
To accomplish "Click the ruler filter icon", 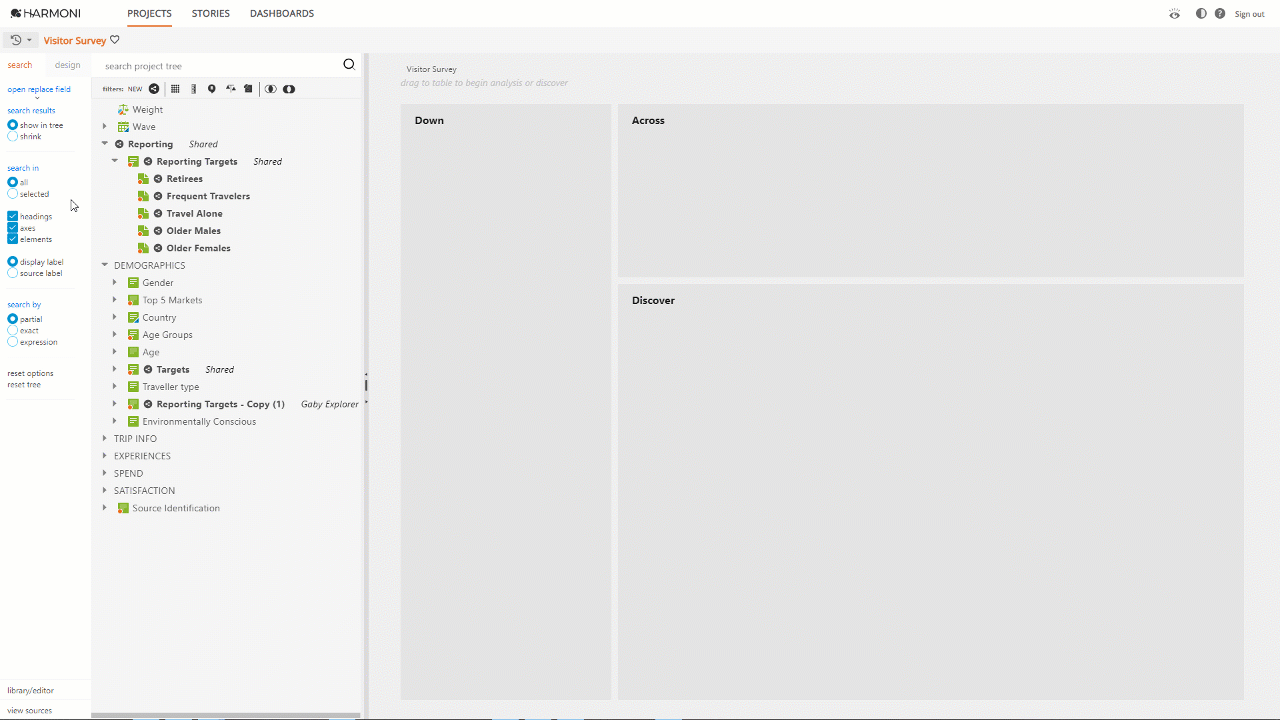I will tap(193, 89).
